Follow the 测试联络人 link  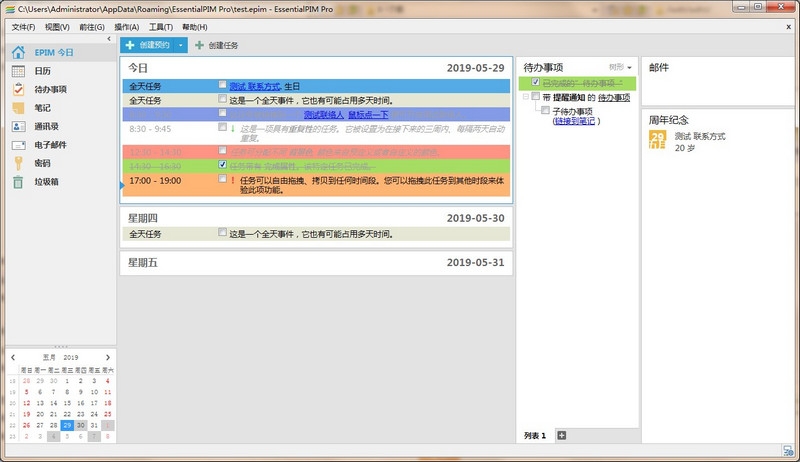point(323,115)
